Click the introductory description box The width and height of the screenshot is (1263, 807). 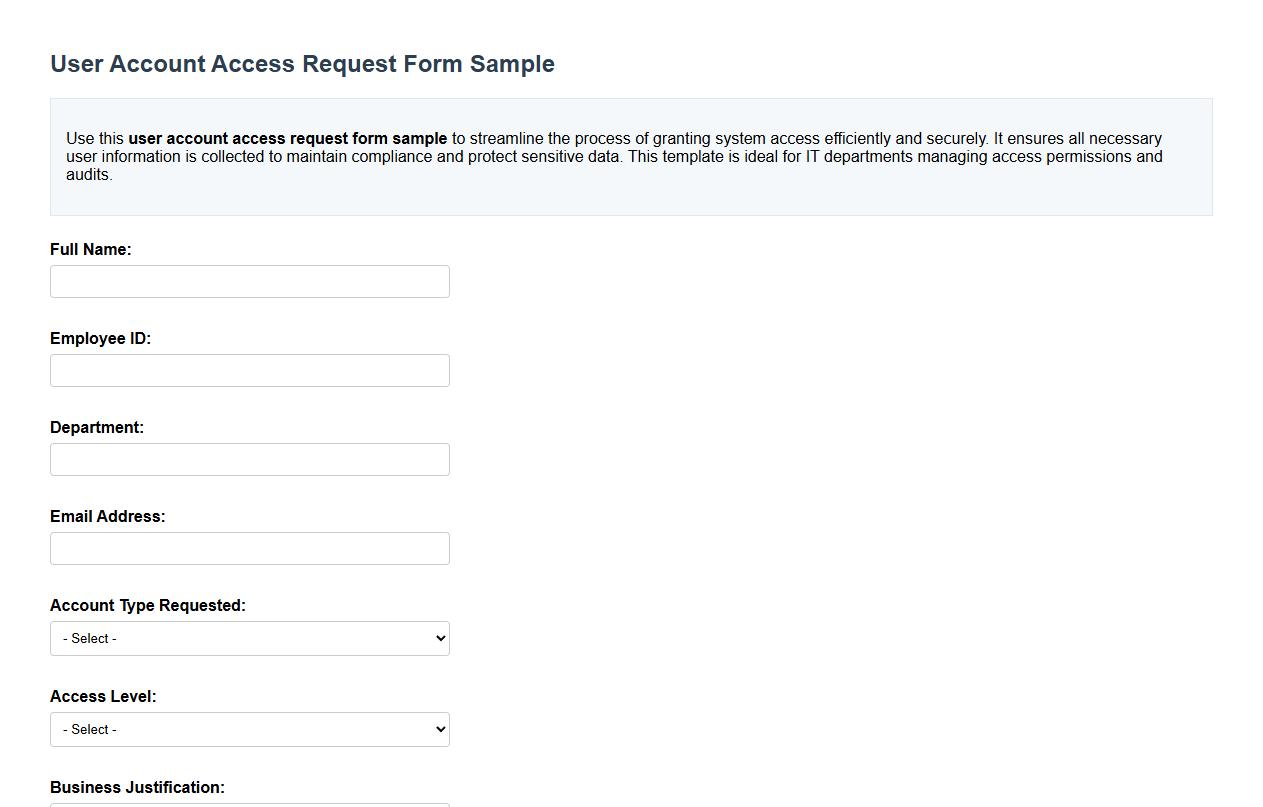(x=631, y=156)
